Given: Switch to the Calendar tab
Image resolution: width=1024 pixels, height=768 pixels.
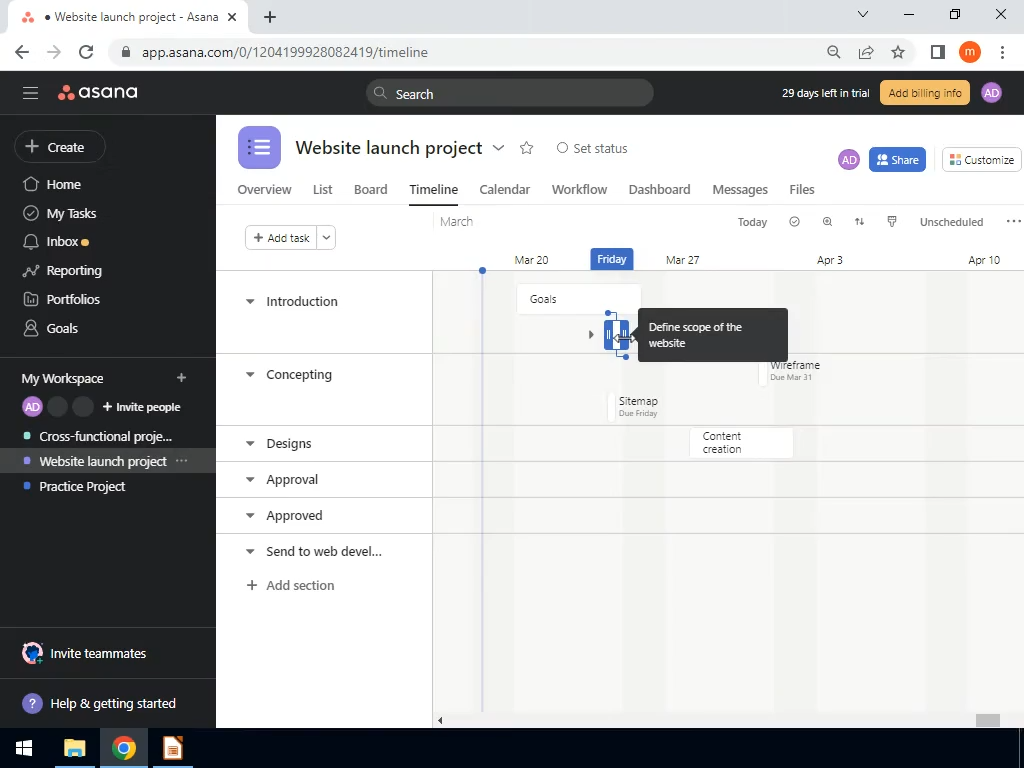Looking at the screenshot, I should tap(504, 189).
